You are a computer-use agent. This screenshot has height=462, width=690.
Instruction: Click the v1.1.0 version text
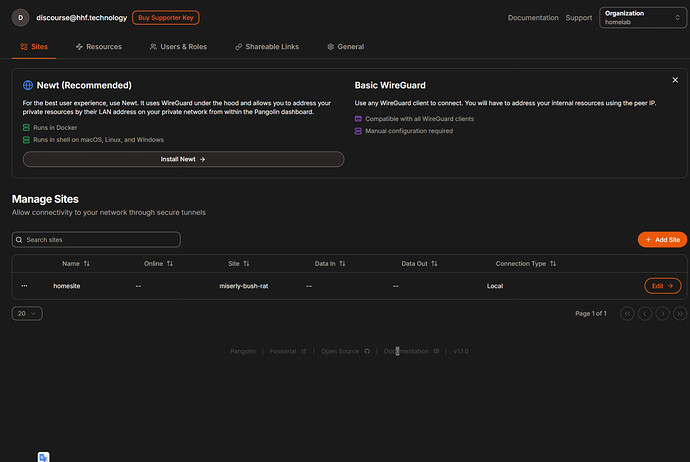click(461, 351)
